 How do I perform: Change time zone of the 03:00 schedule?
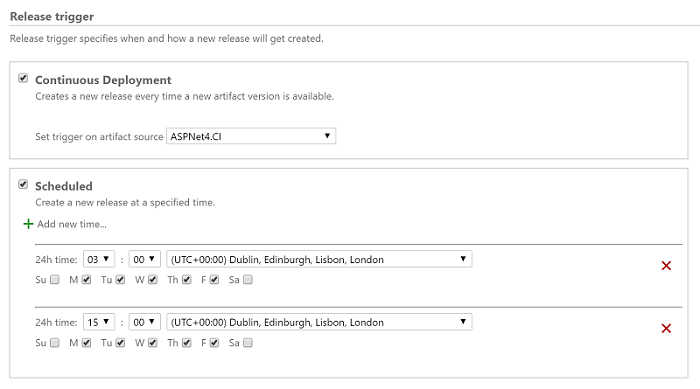pos(319,259)
